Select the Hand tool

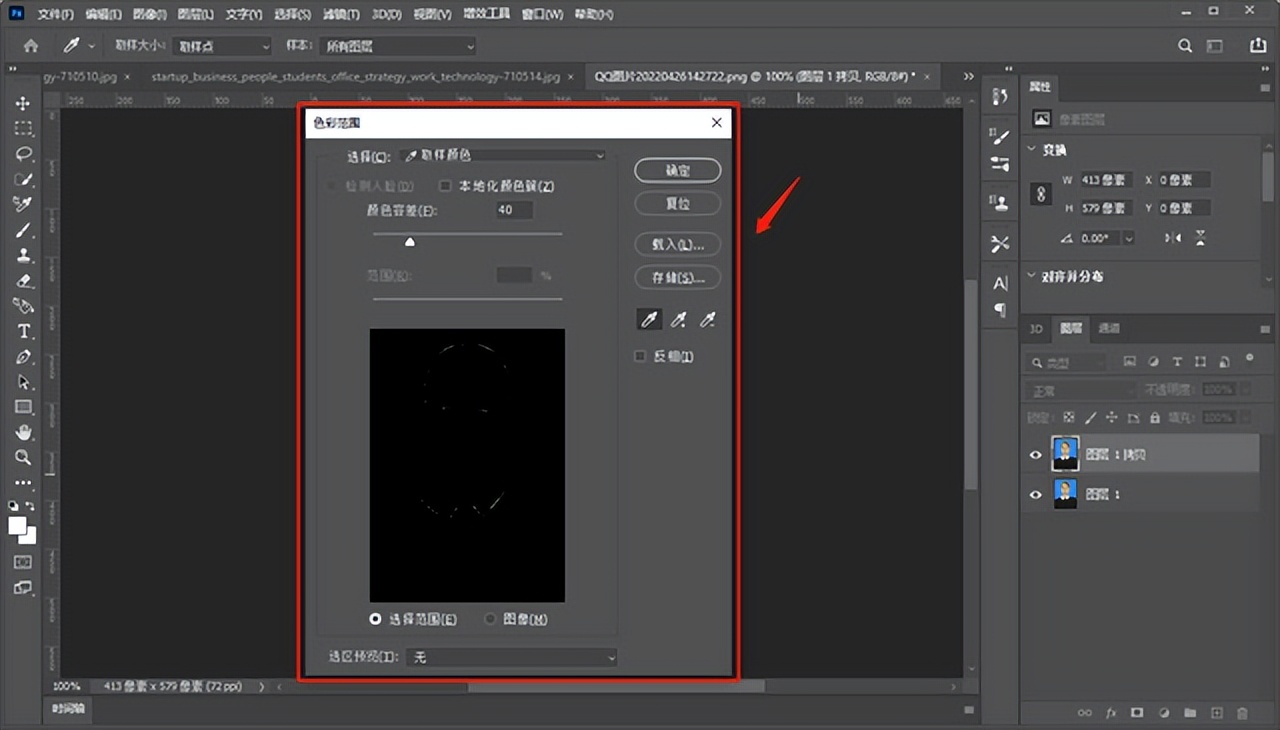click(x=22, y=432)
